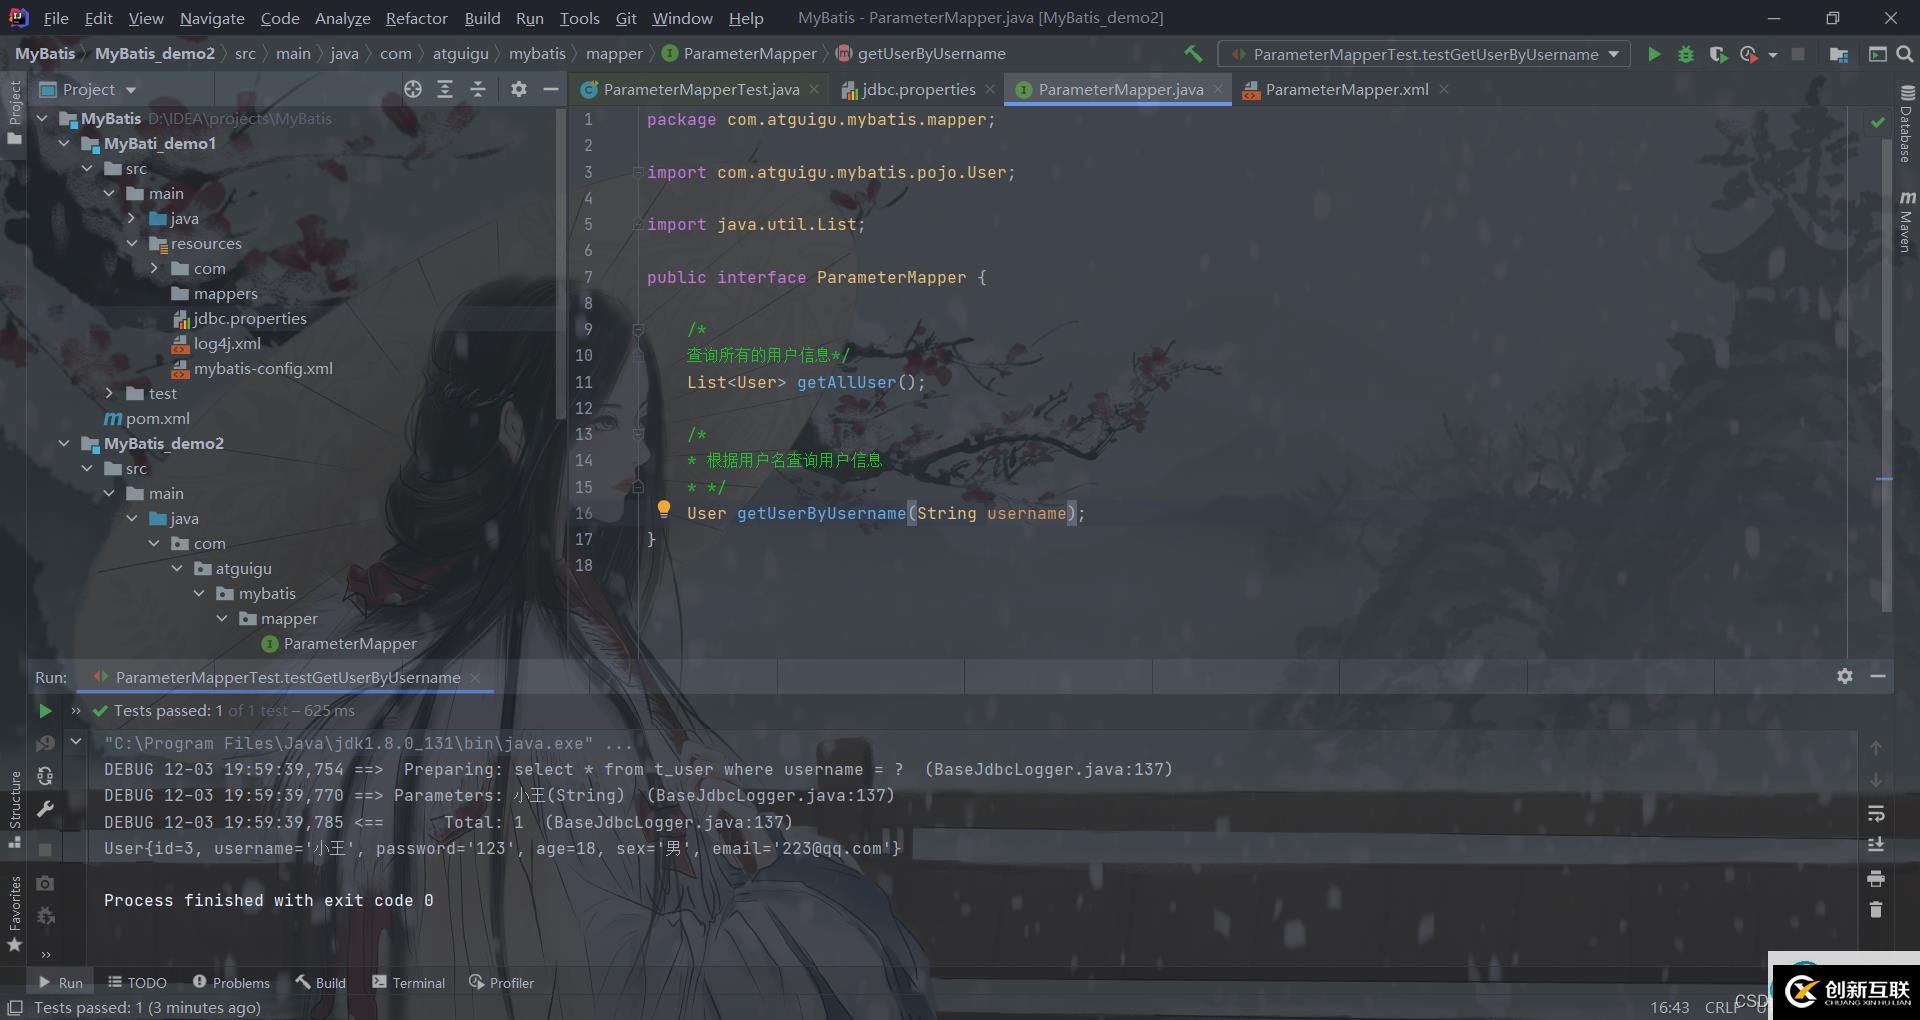1920x1020 pixels.
Task: Toggle soft-wrap in console
Action: (1876, 813)
